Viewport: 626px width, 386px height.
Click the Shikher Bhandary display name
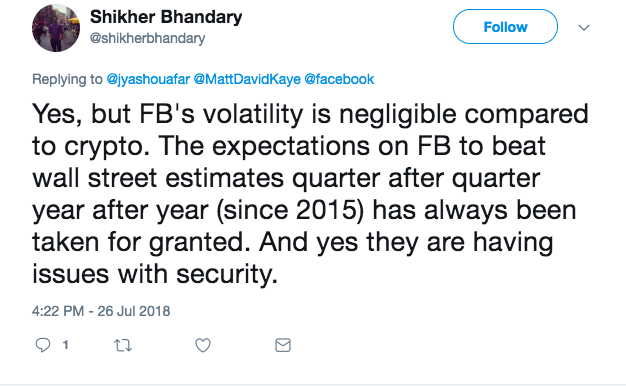166,17
